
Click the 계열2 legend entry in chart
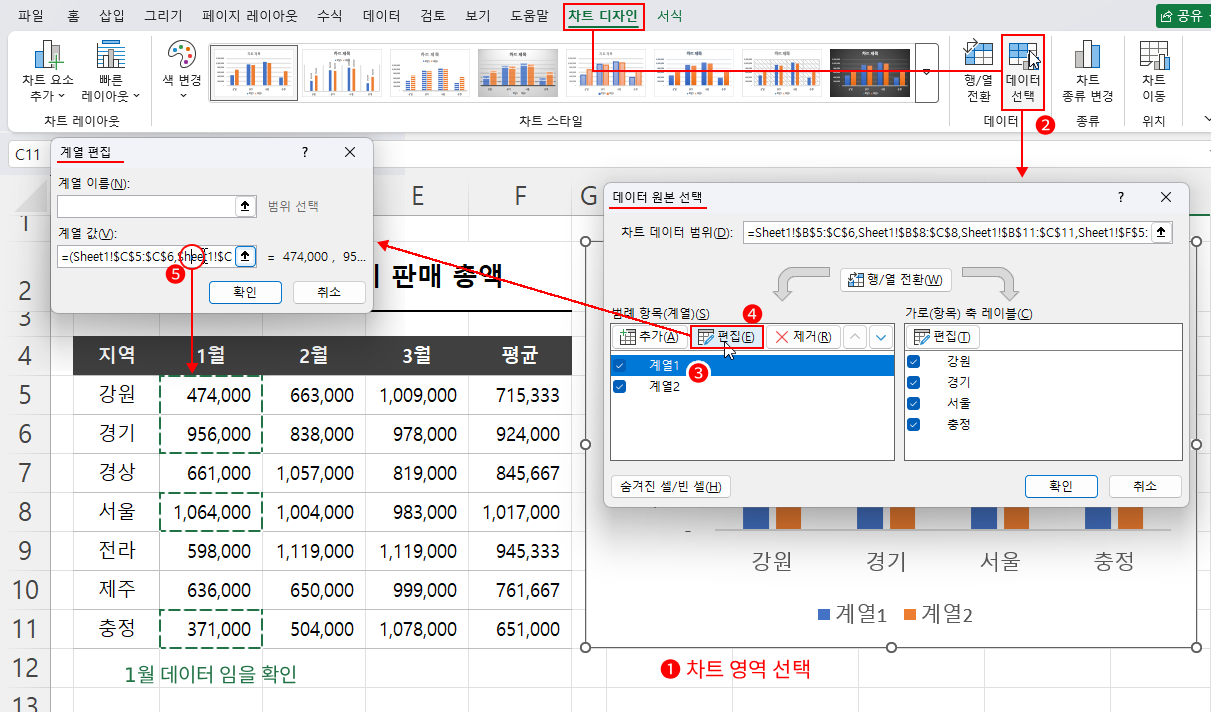(x=938, y=613)
